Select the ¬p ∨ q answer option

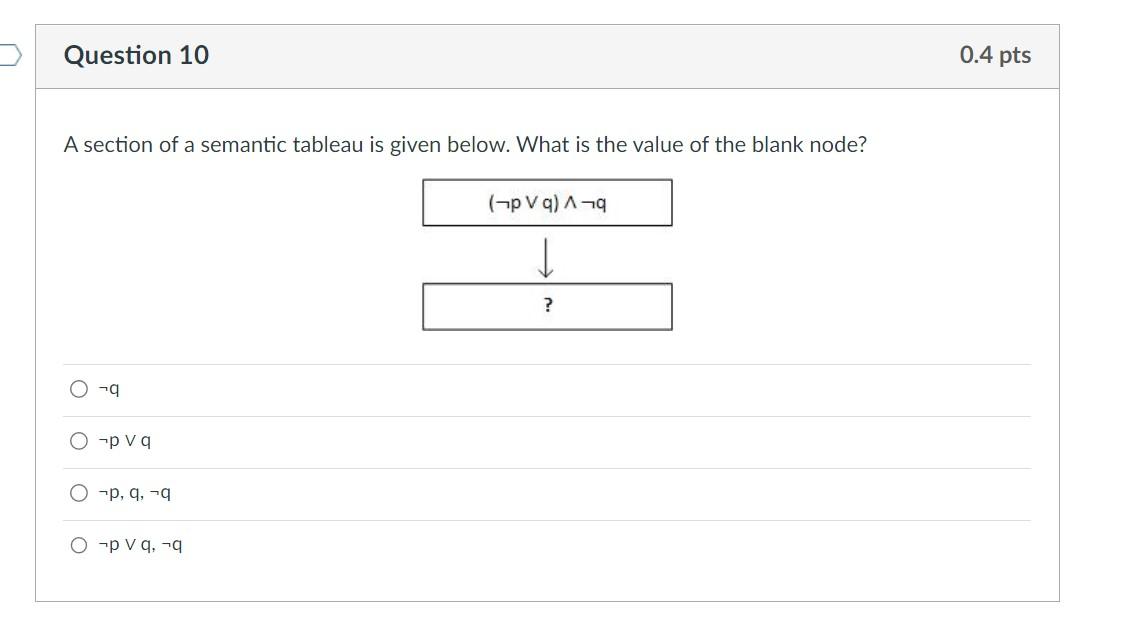click(x=78, y=441)
